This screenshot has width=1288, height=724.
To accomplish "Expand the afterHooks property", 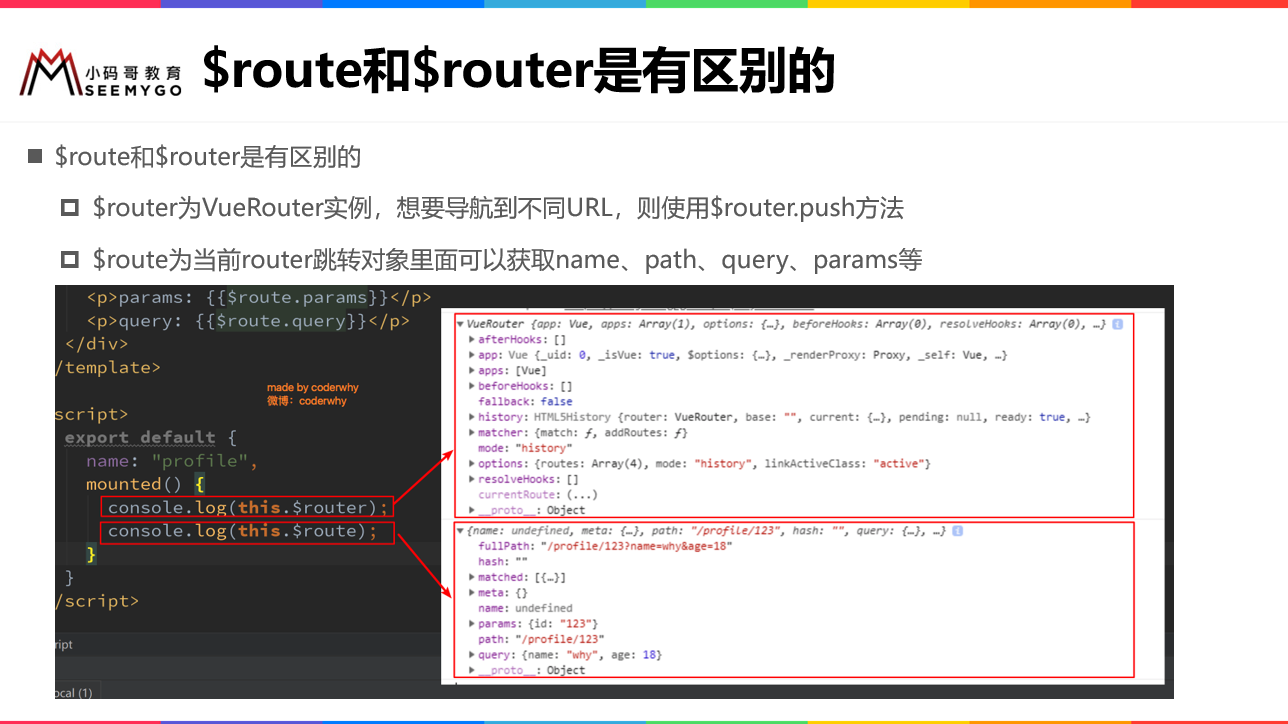I will point(471,340).
